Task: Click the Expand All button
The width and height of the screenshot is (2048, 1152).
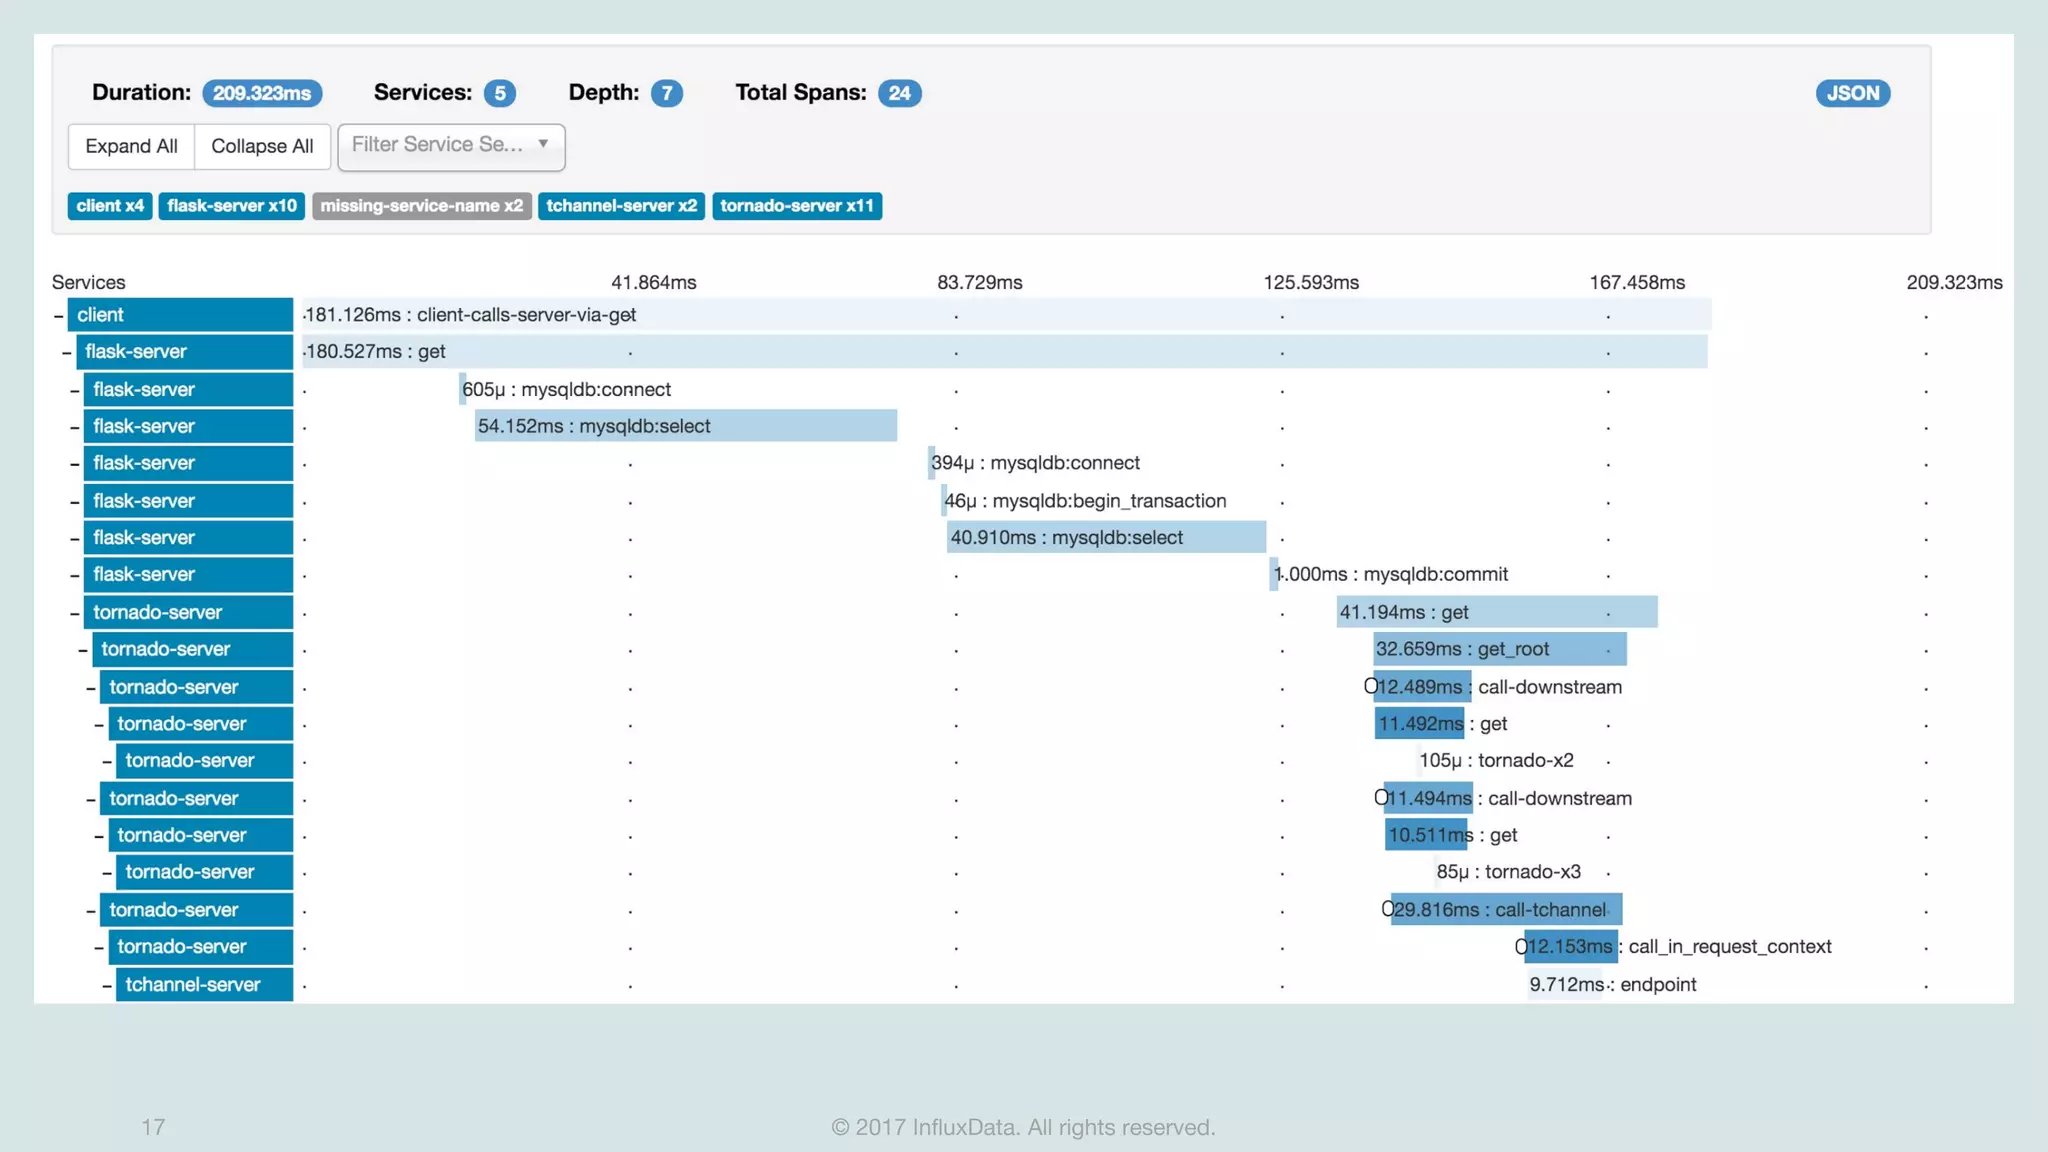Action: click(131, 146)
